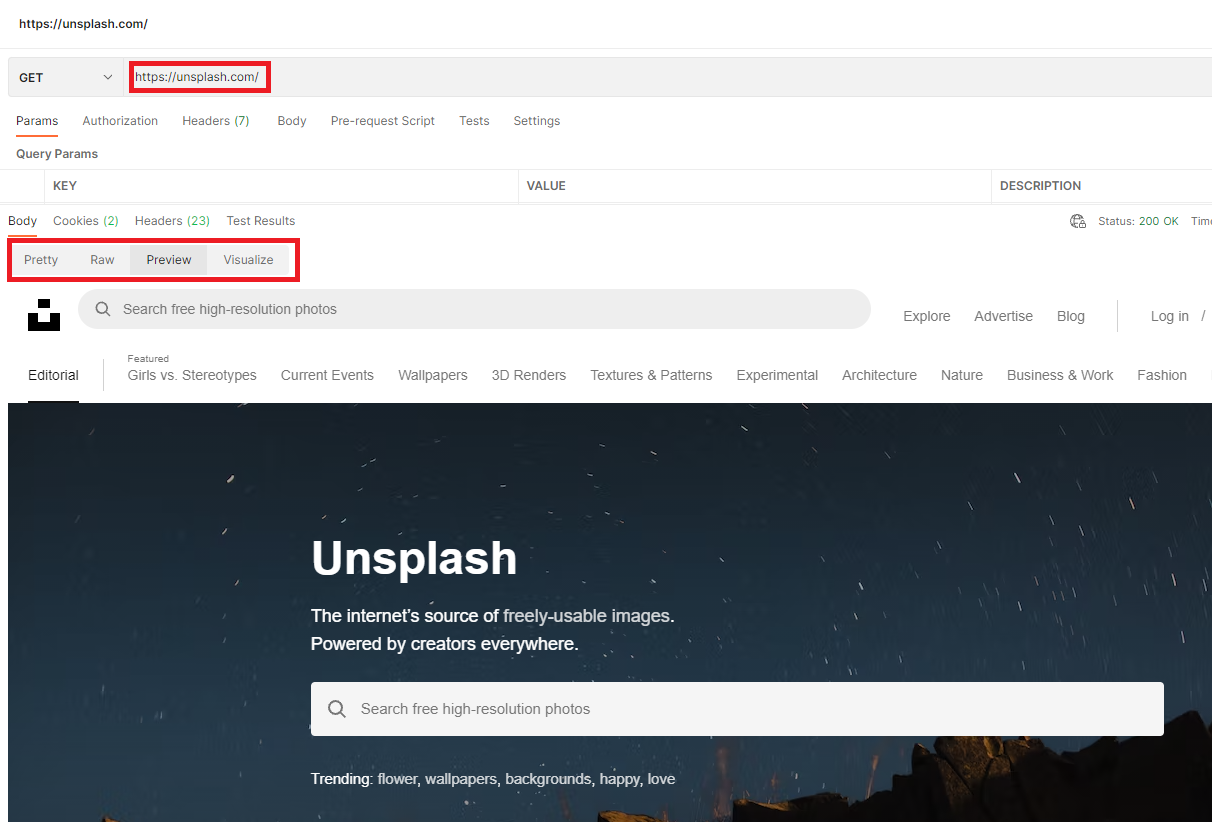This screenshot has width=1212, height=822.
Task: Open the Blog link
Action: (x=1071, y=316)
